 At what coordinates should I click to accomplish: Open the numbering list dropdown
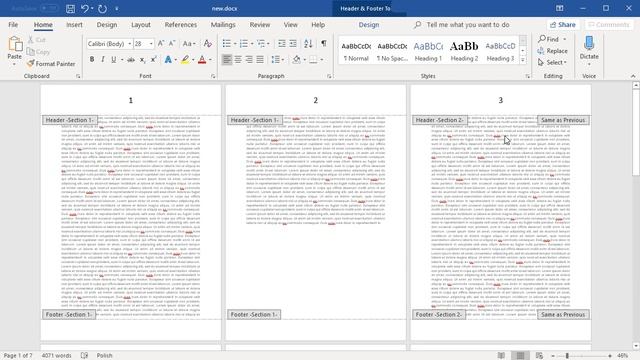click(252, 44)
